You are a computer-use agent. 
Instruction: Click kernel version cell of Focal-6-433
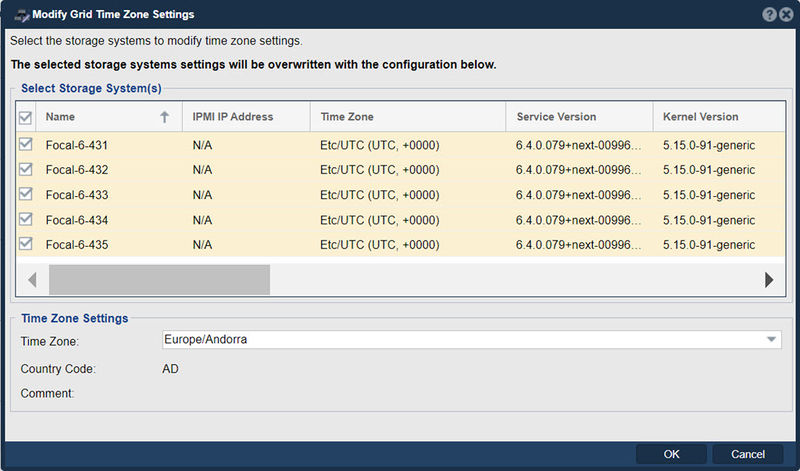click(709, 195)
